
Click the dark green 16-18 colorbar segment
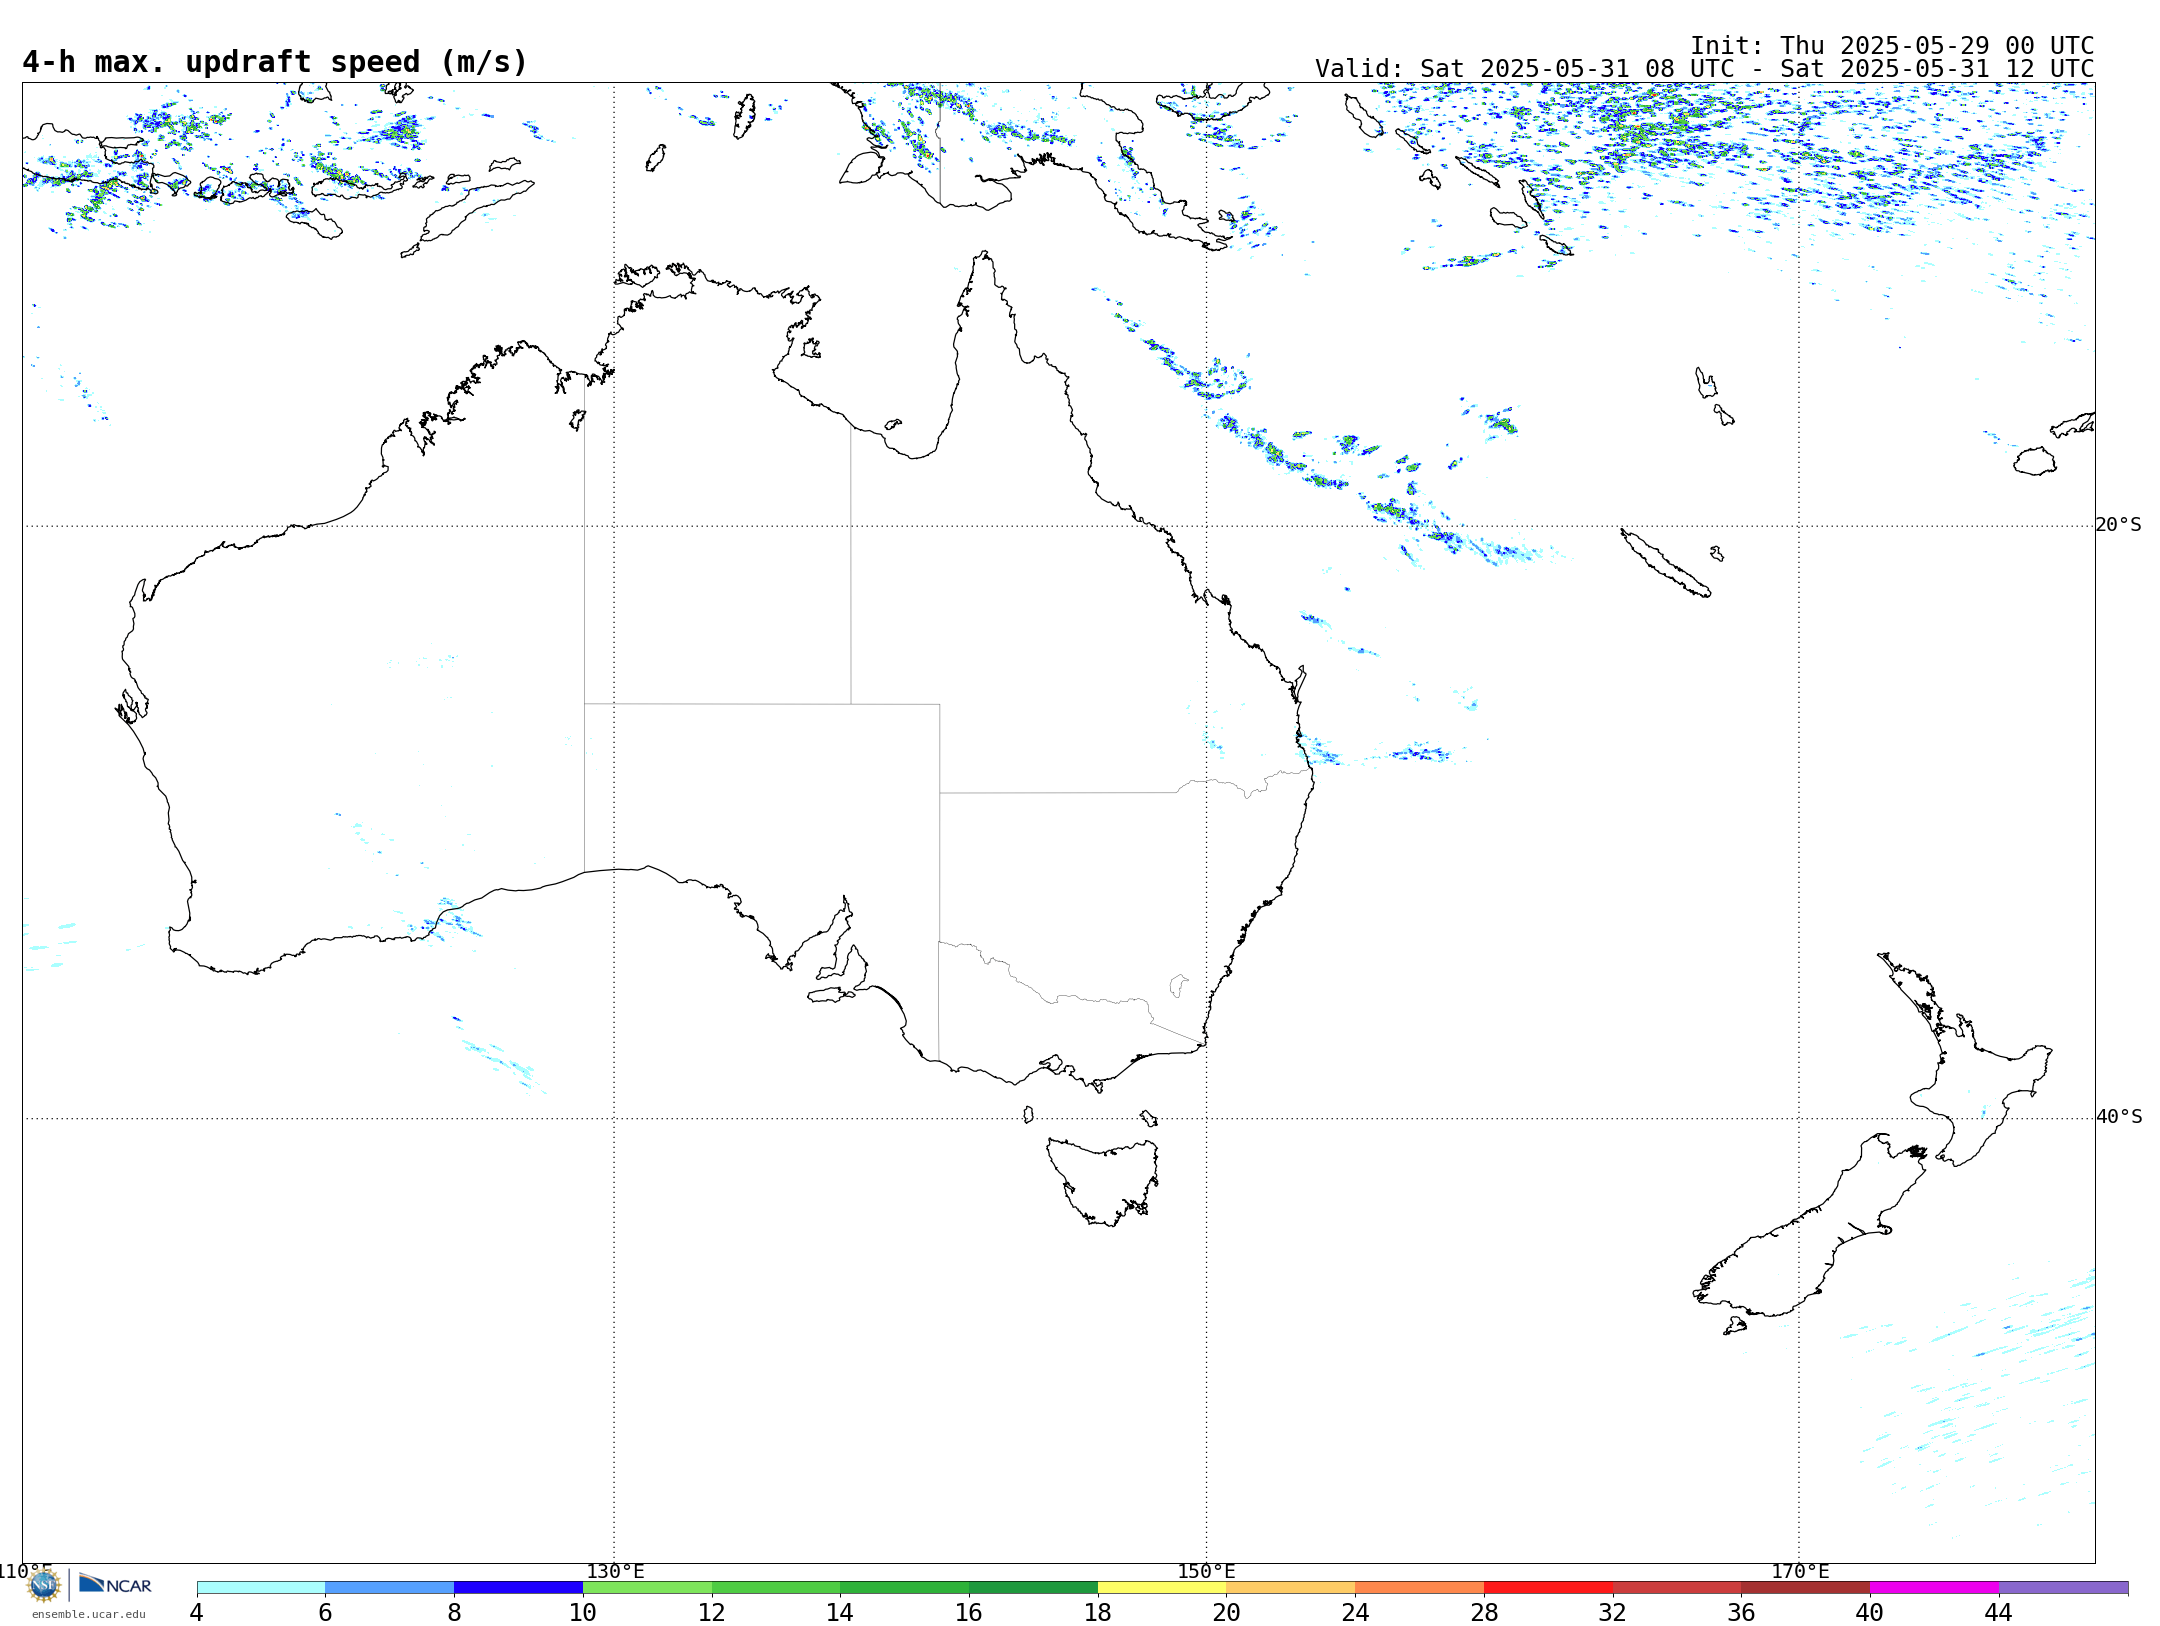(1034, 1587)
